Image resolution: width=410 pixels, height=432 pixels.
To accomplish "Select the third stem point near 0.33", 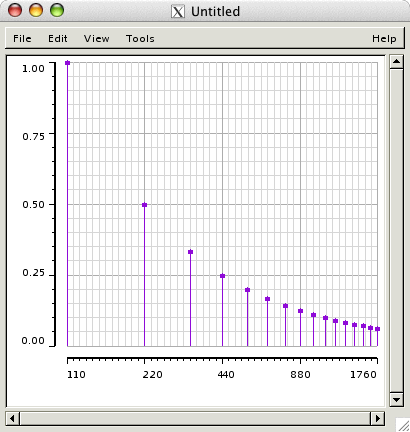I will click(x=190, y=252).
